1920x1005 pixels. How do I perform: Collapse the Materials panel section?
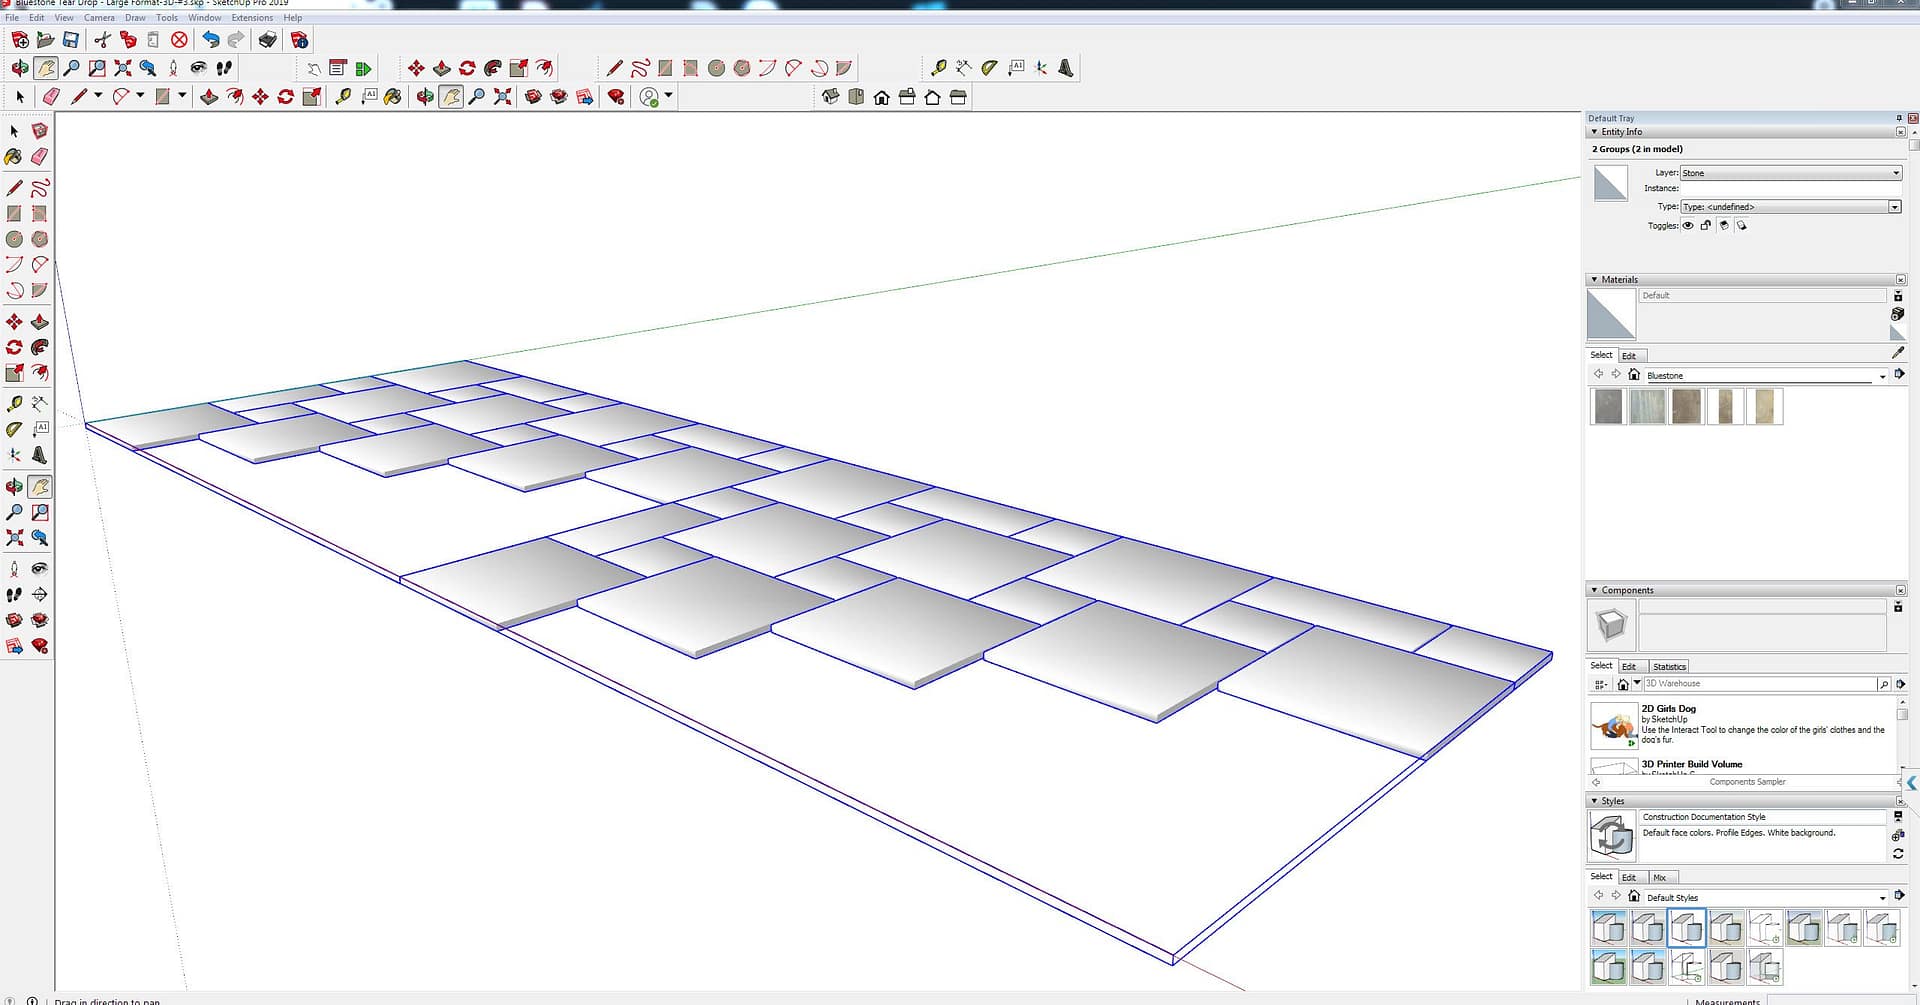pyautogui.click(x=1594, y=280)
